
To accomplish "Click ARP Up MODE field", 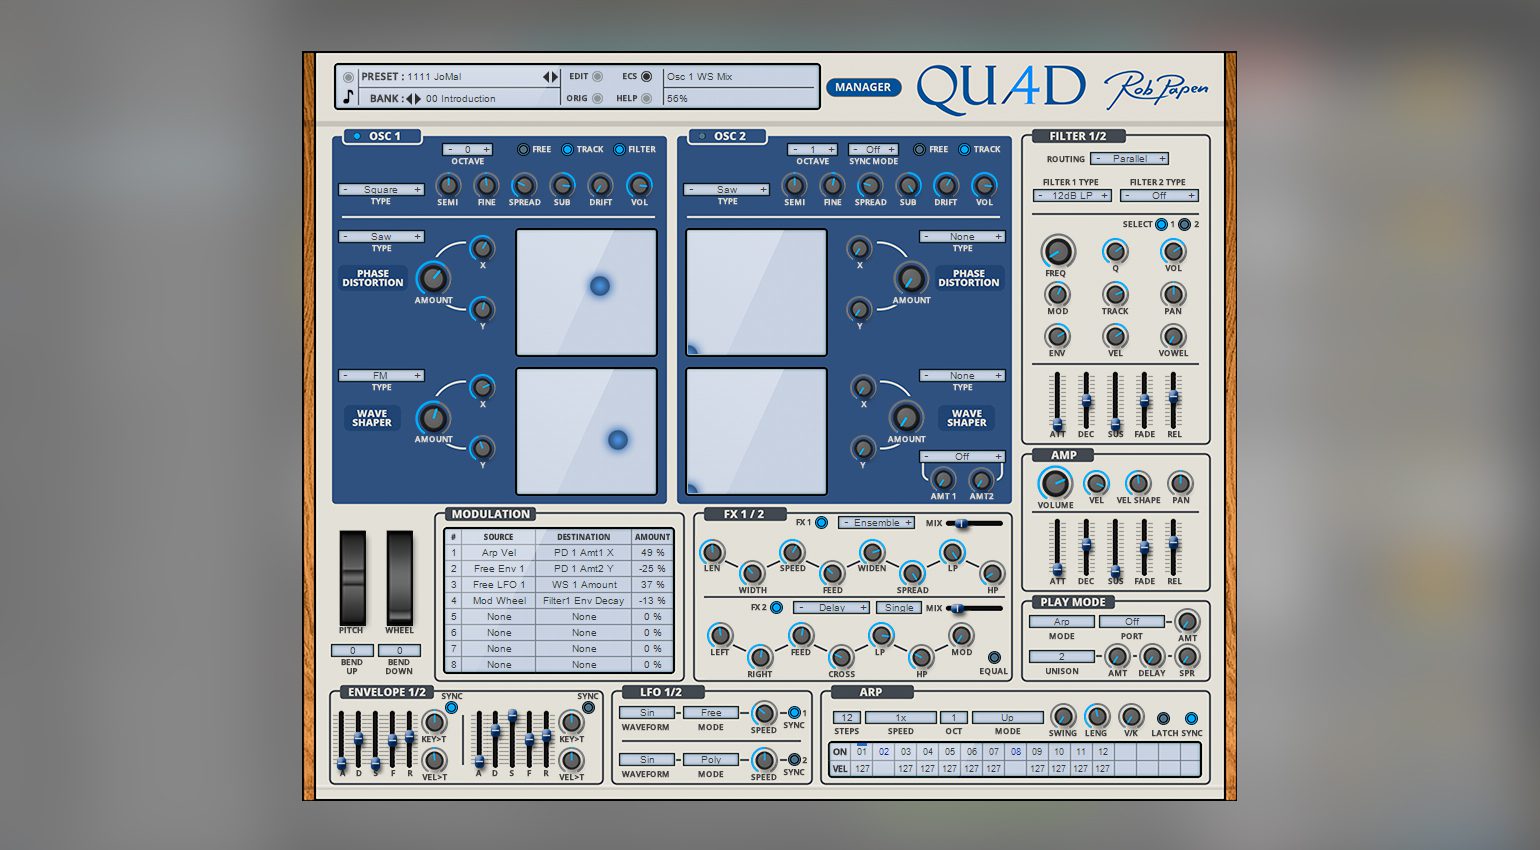I will 1008,718.
